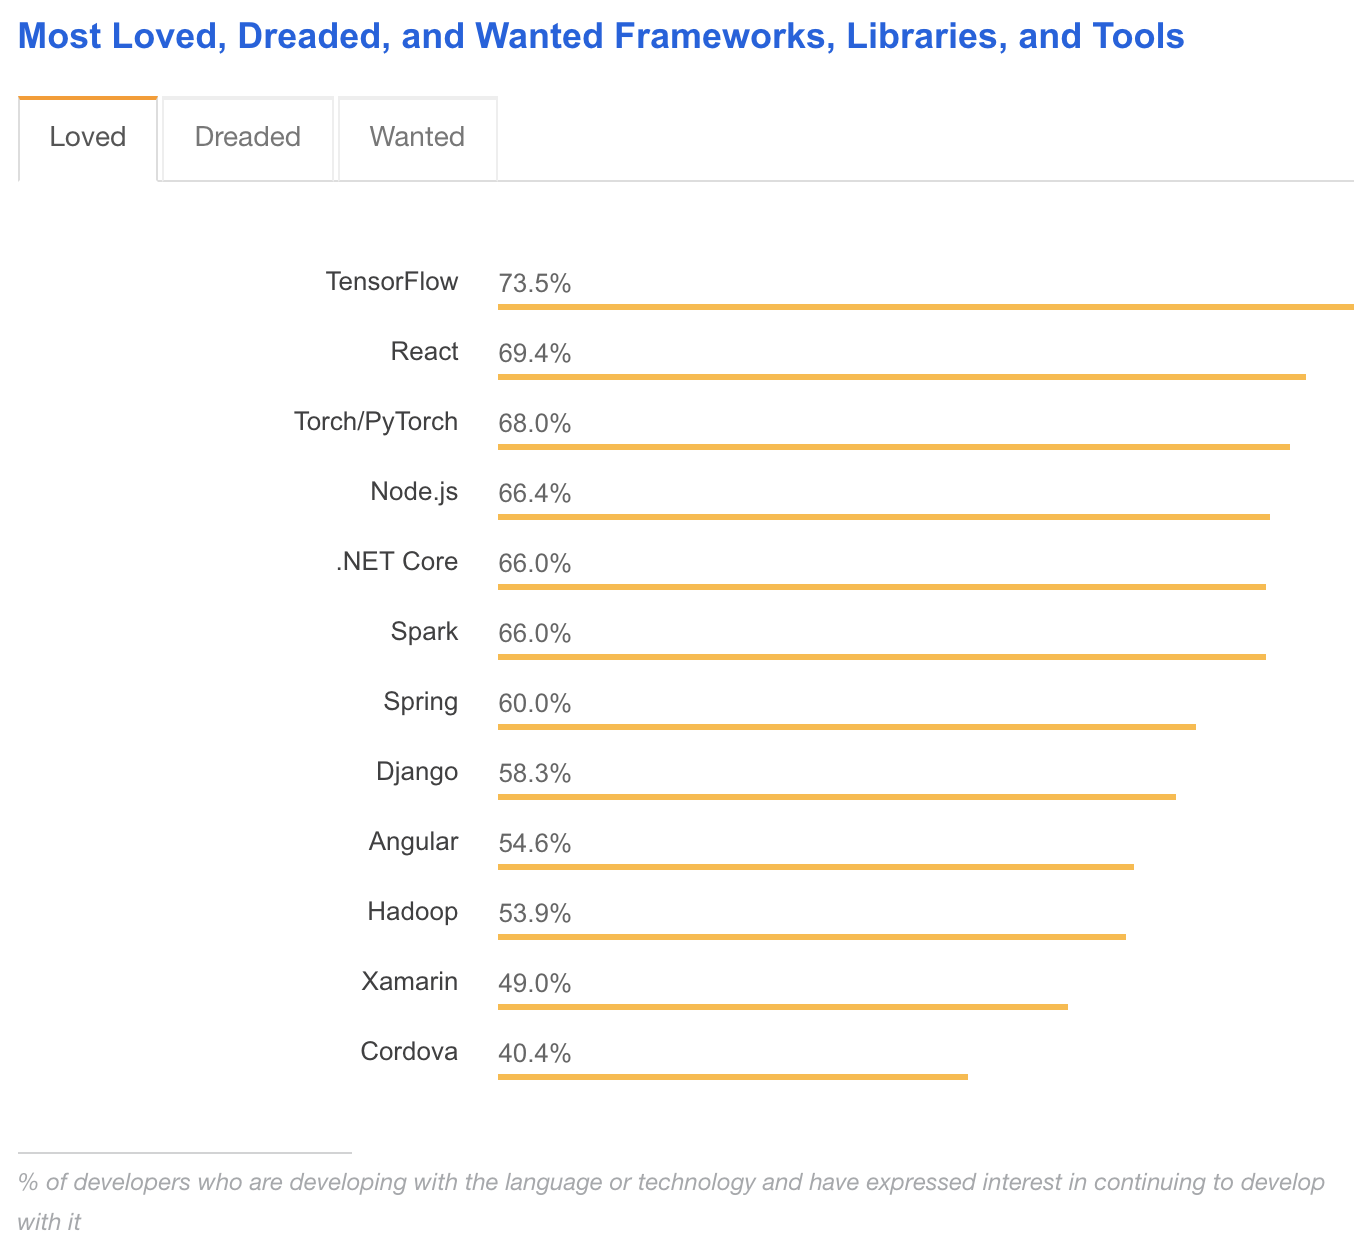Click the React label

(x=425, y=352)
